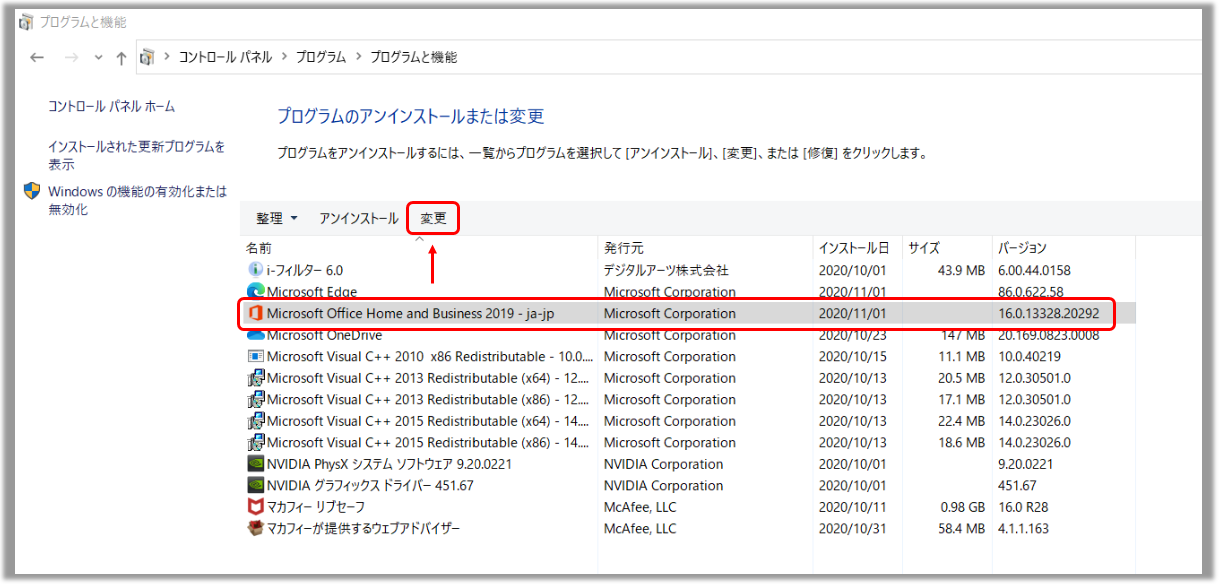The width and height of the screenshot is (1219, 584).
Task: Navigate to プログラム breadcrumb
Action: coord(321,58)
